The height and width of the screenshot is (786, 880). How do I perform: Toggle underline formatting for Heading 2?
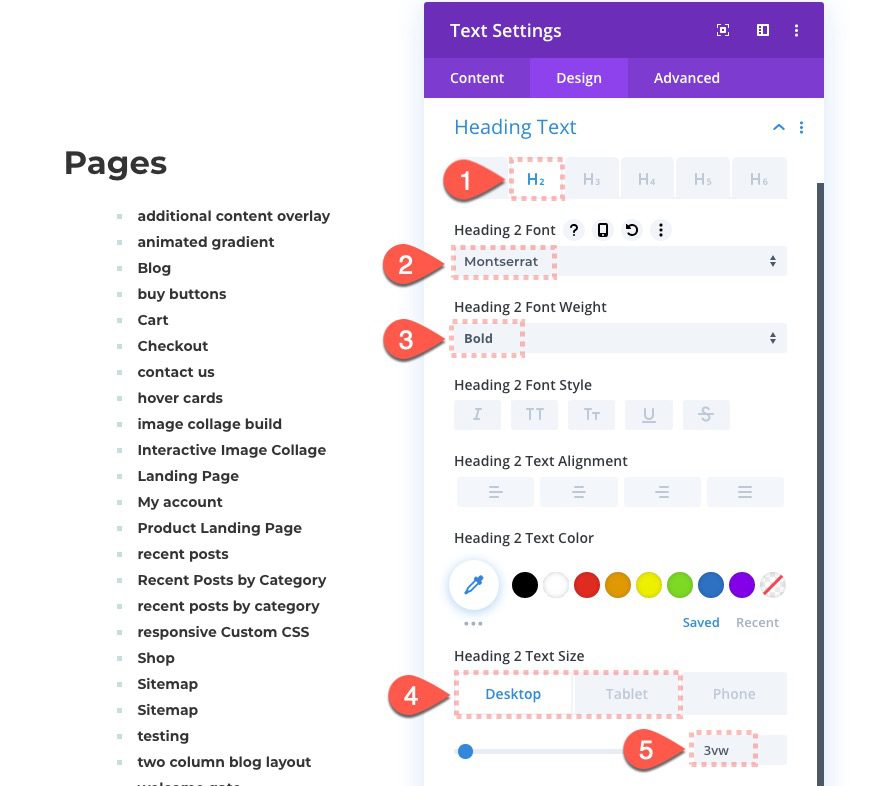(x=649, y=414)
